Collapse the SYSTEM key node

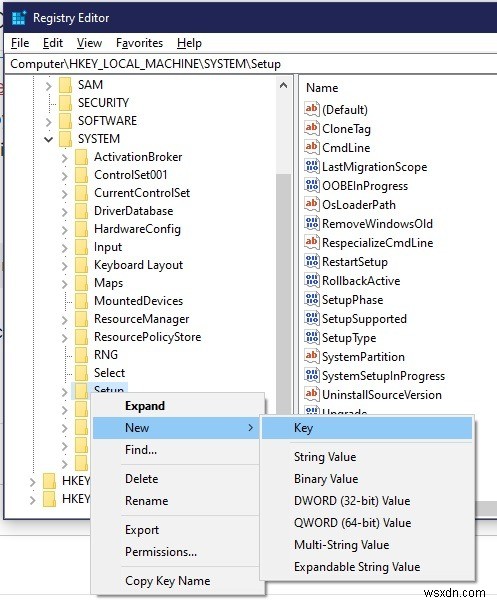click(48, 139)
